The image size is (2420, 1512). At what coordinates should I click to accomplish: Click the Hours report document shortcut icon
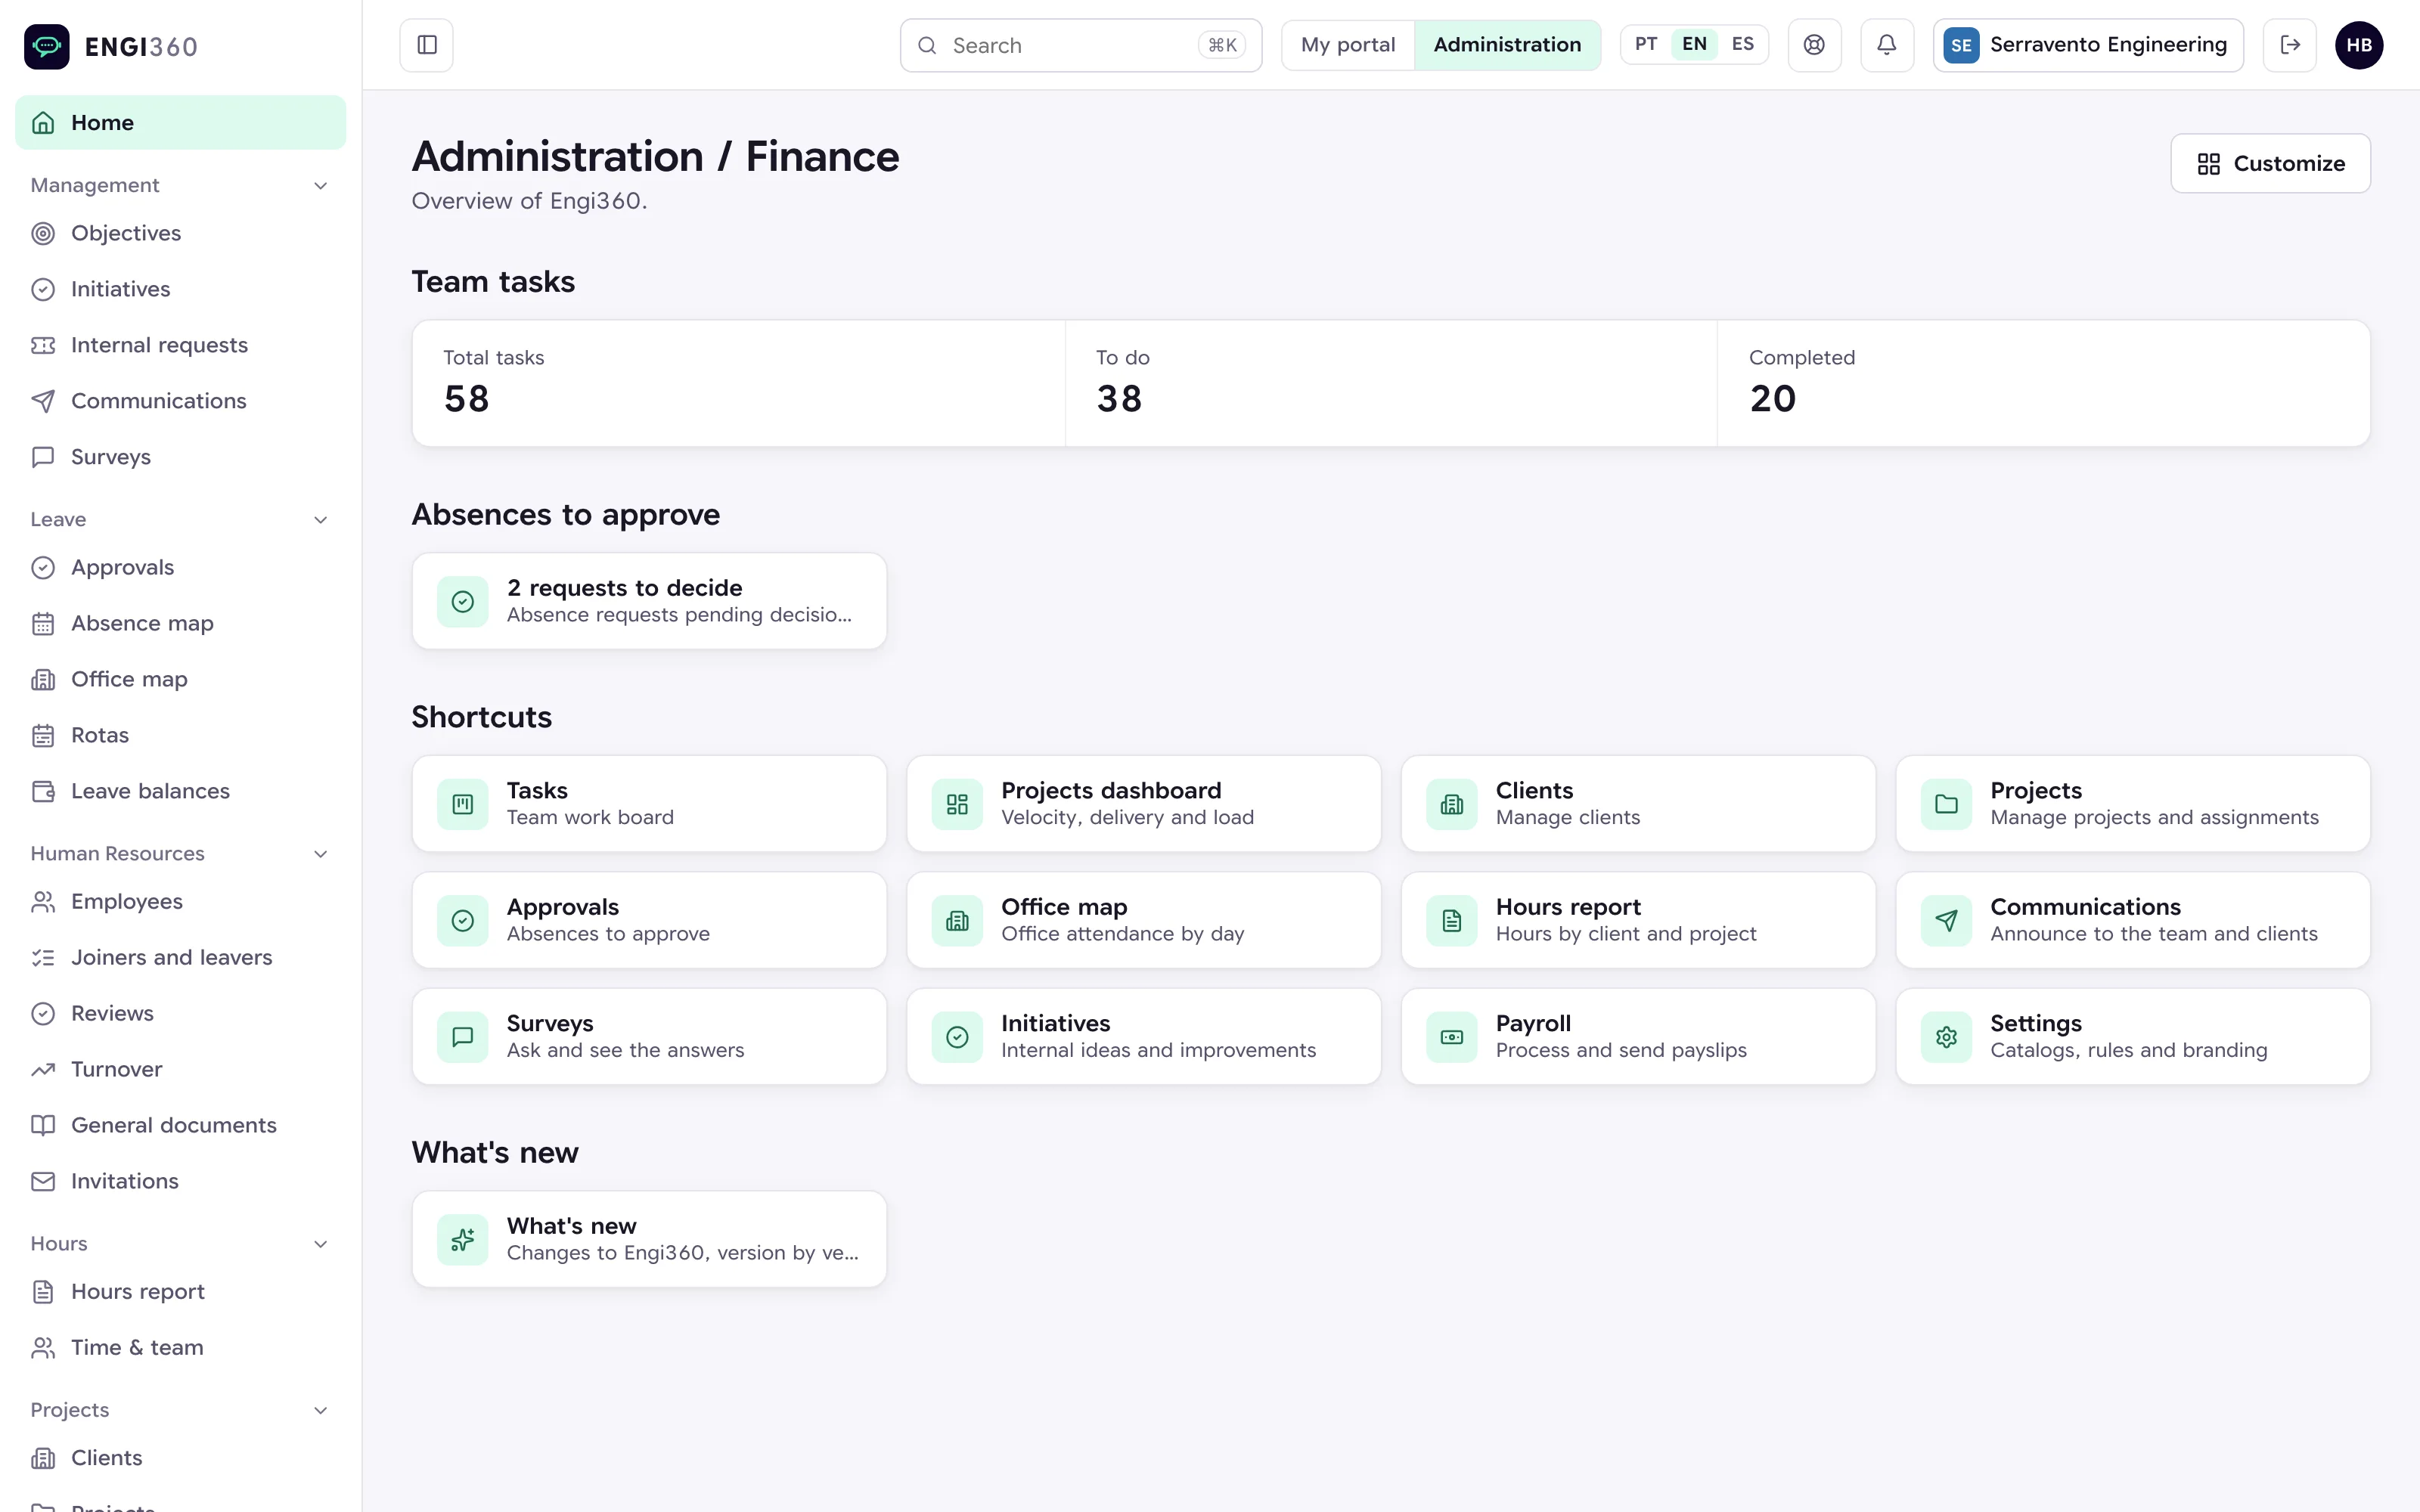(1452, 920)
